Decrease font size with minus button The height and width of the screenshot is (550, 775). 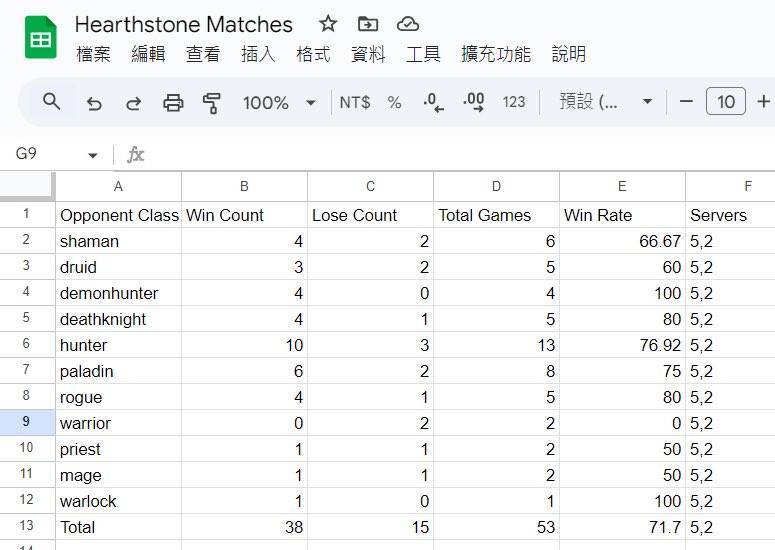click(686, 101)
